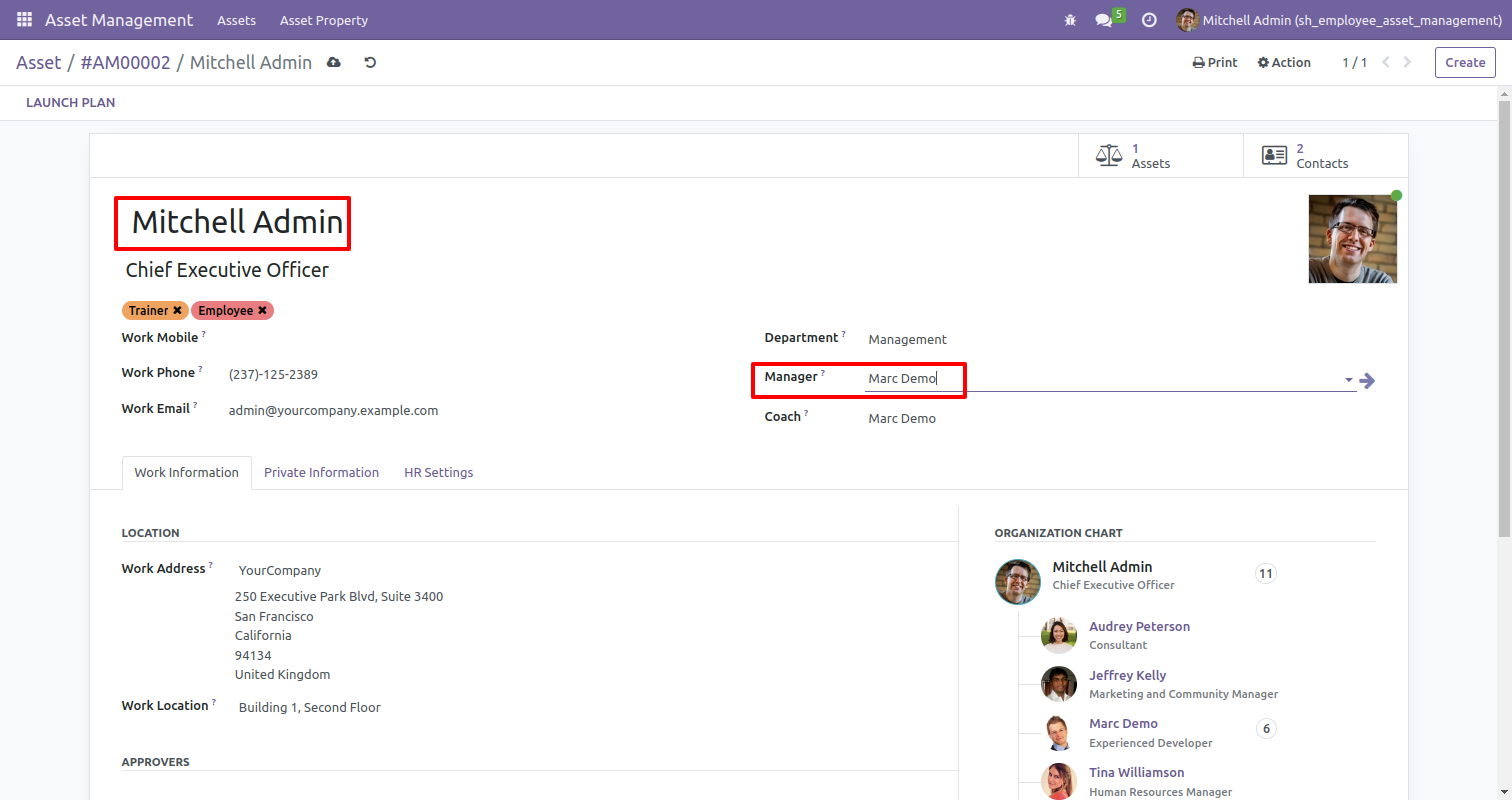Click the Create button
The width and height of the screenshot is (1512, 800).
click(x=1465, y=62)
